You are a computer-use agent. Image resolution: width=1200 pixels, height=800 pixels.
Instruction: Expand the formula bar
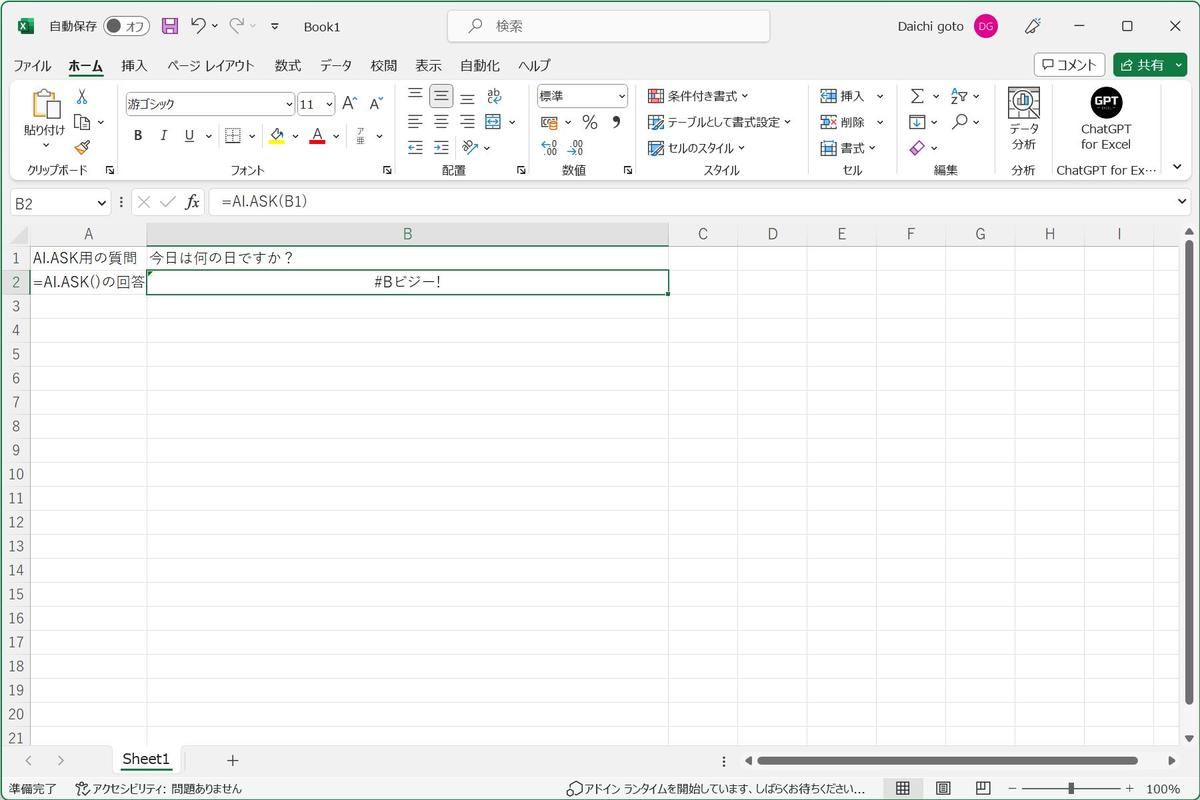pos(1183,202)
